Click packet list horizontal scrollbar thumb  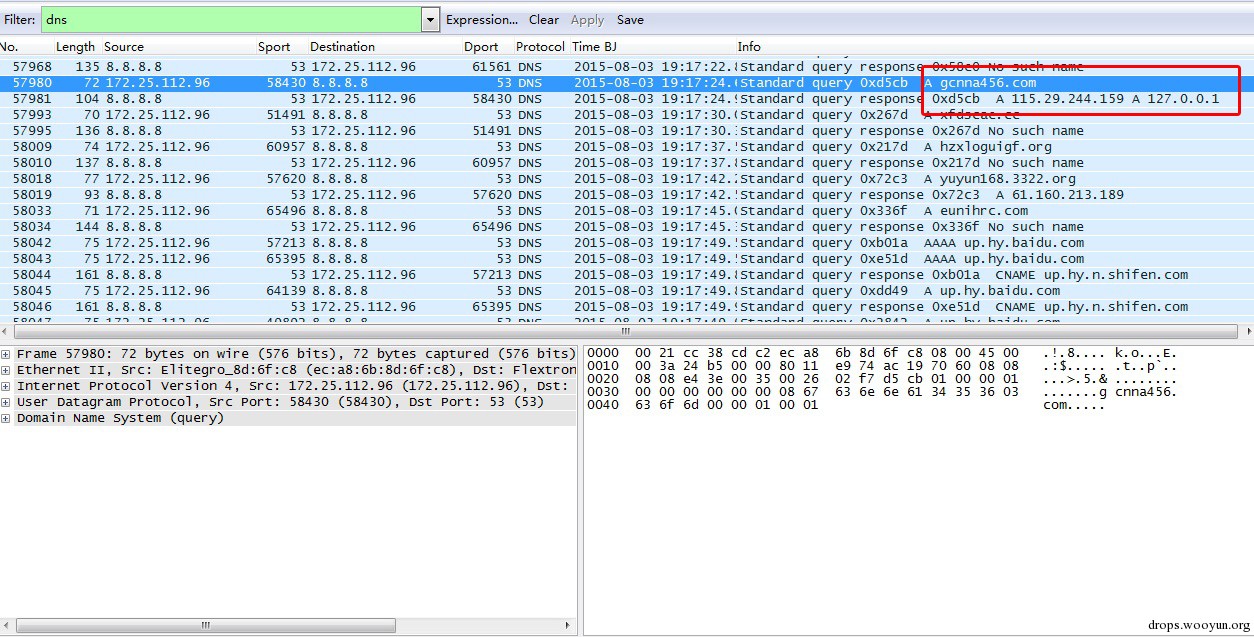[x=626, y=331]
